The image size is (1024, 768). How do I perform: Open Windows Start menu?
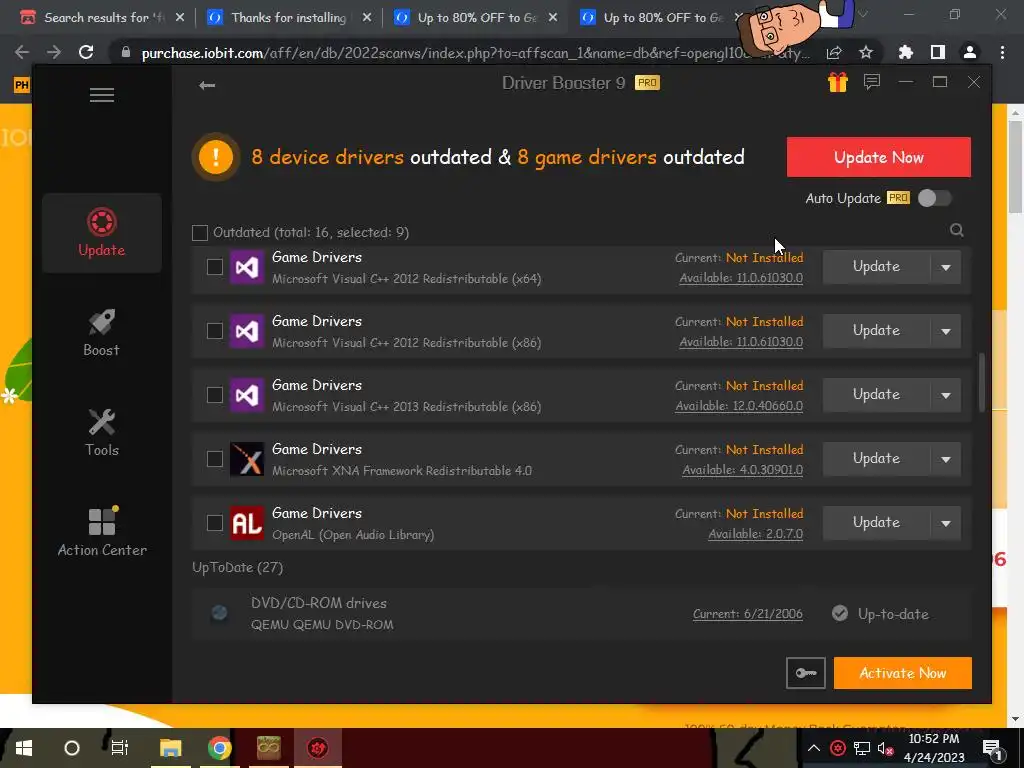tap(24, 748)
